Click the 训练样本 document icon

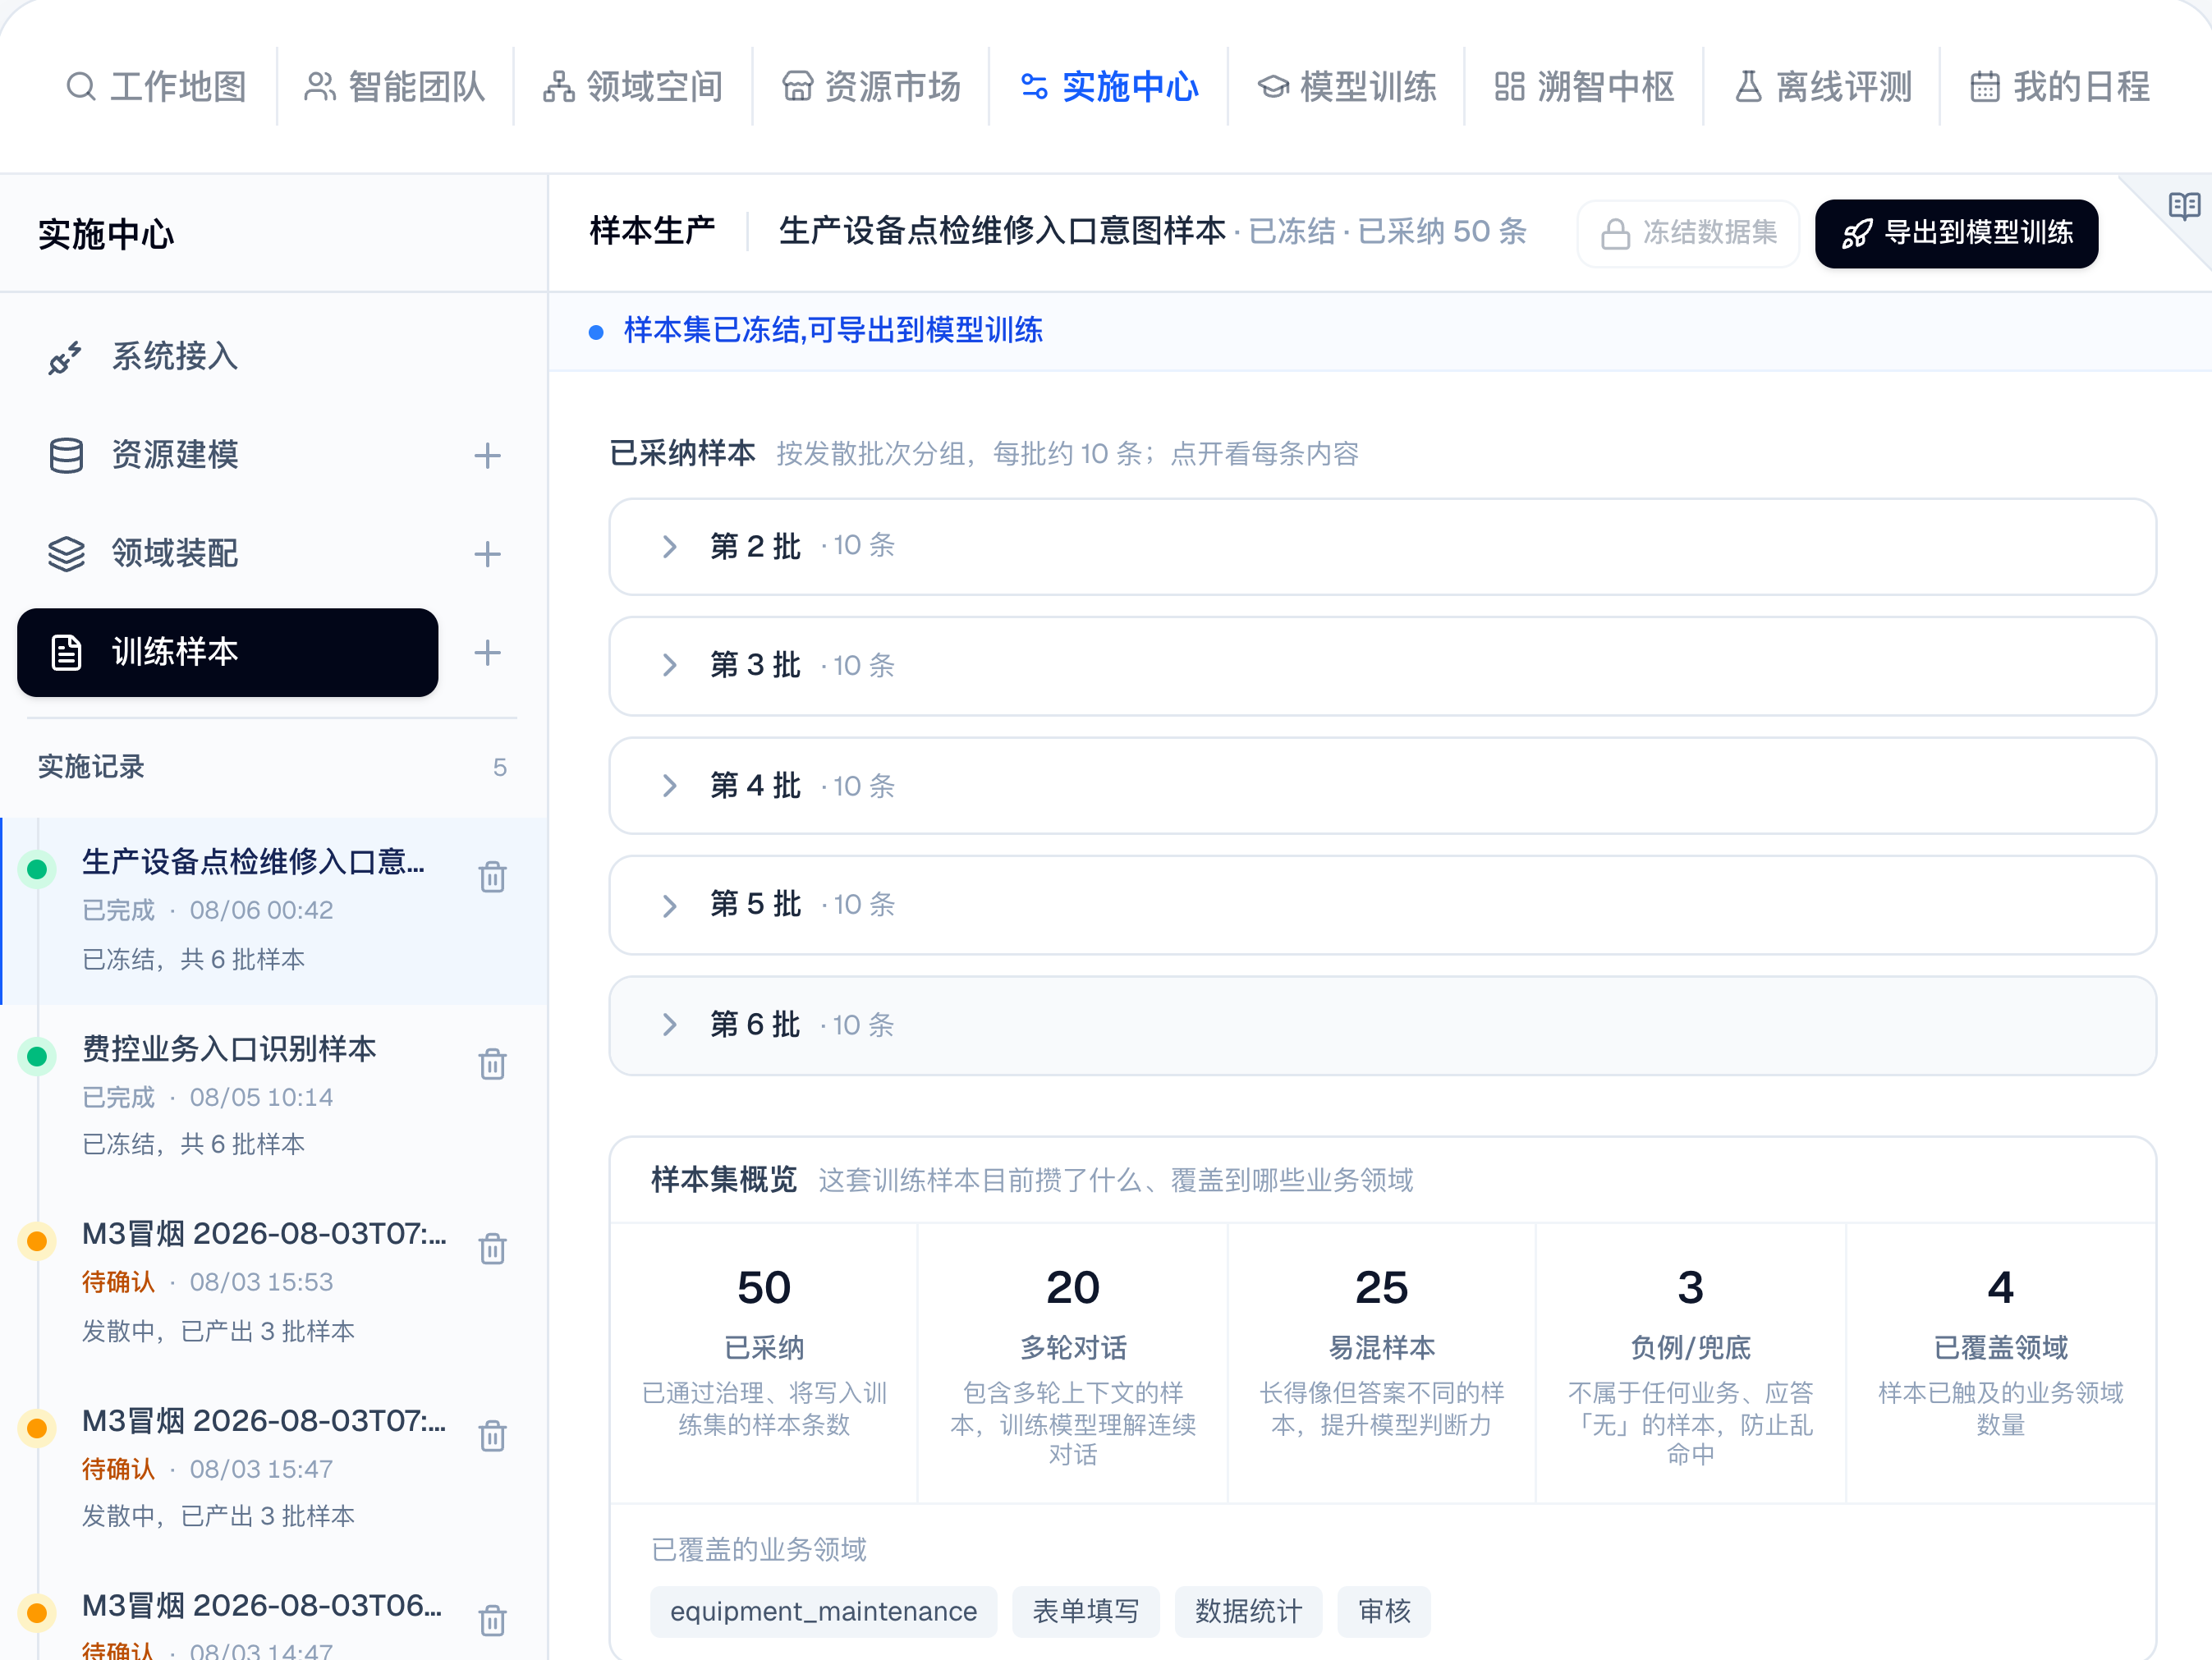coord(66,652)
